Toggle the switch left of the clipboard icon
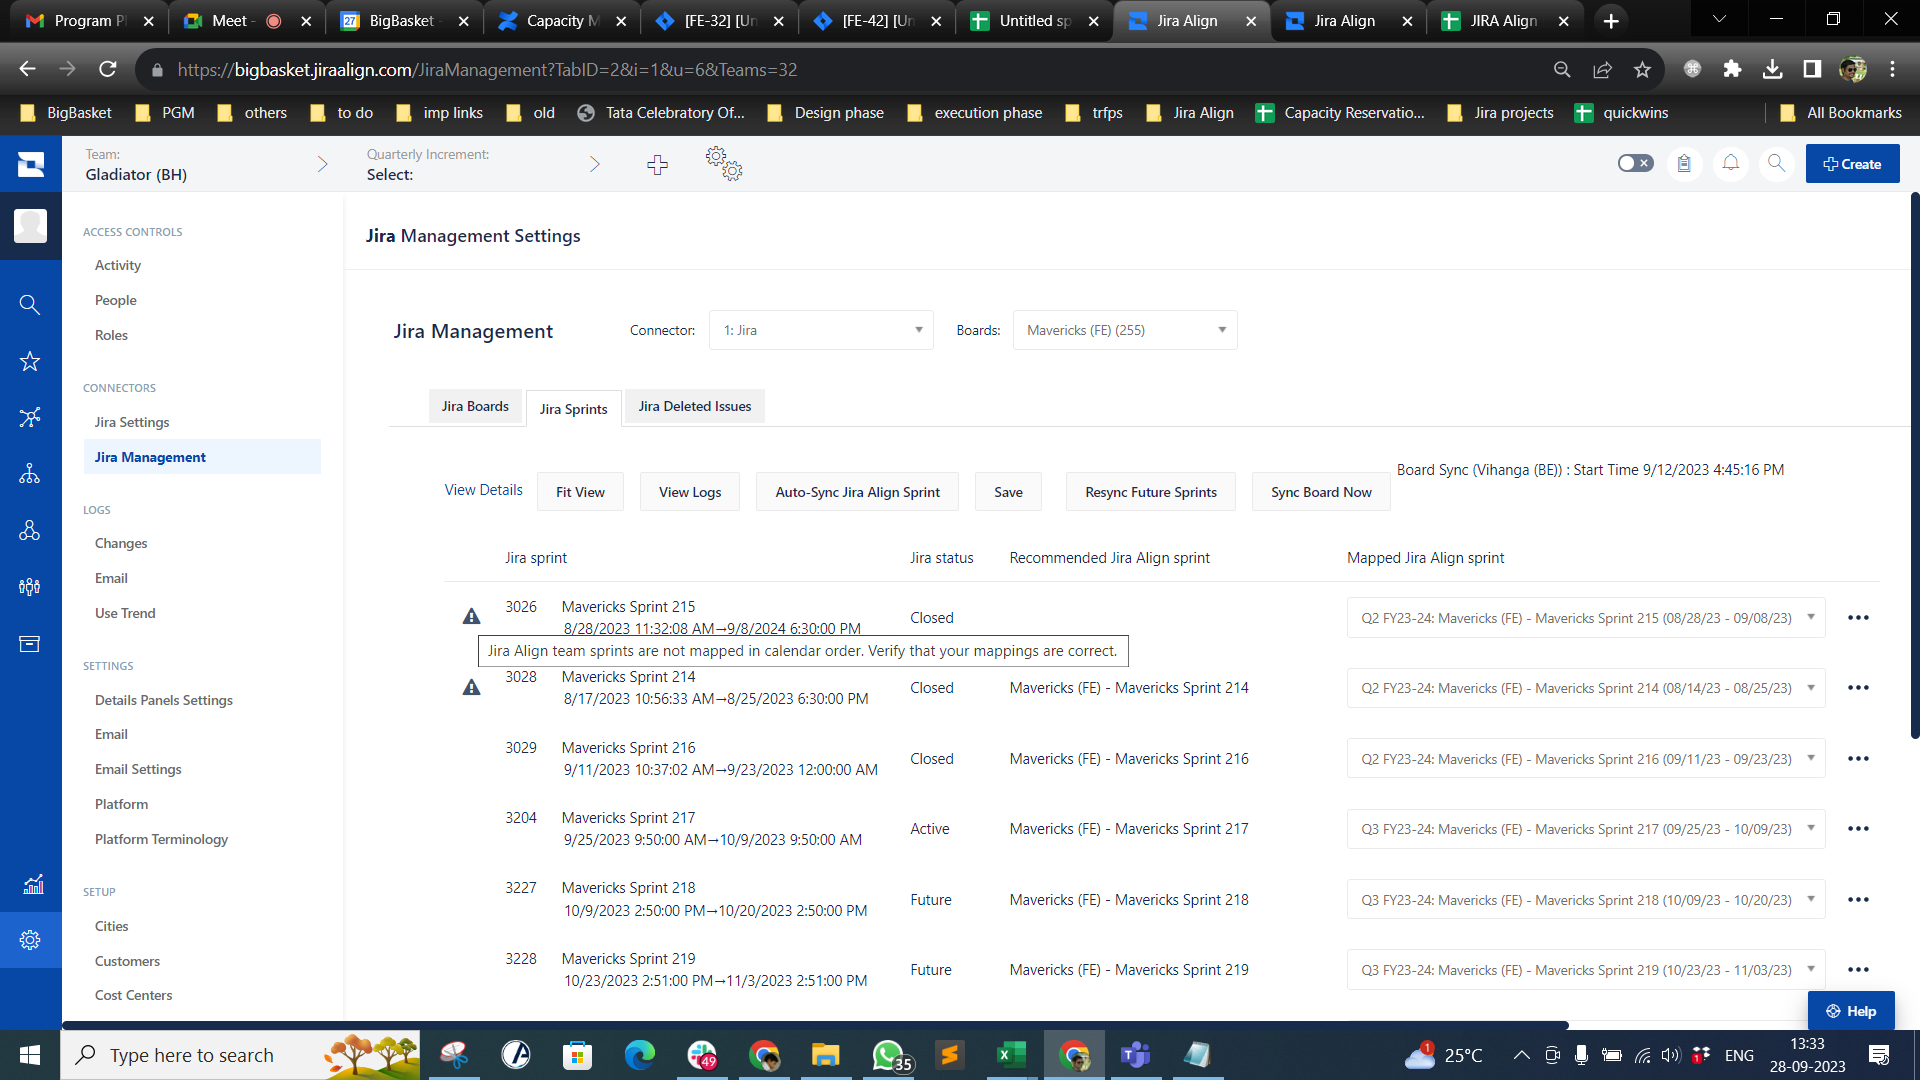1920x1080 pixels. (1634, 162)
